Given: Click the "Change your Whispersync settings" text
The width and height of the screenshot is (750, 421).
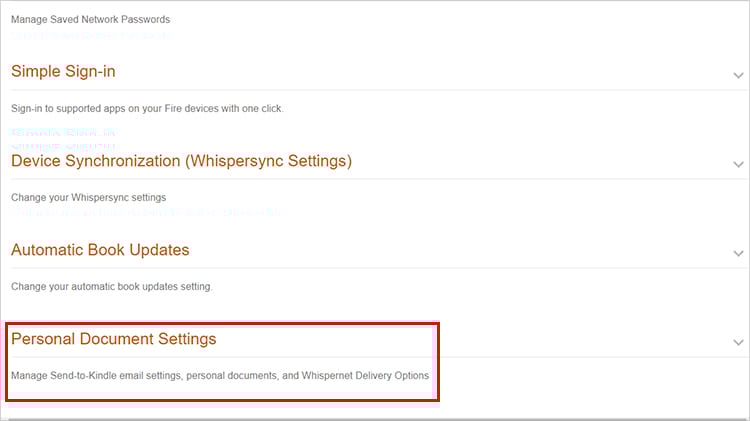Looking at the screenshot, I should tap(88, 197).
